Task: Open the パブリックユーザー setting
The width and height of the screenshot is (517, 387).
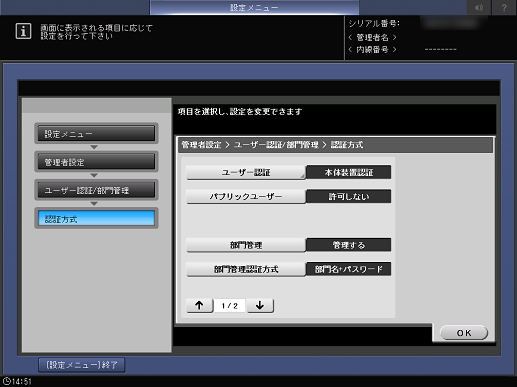Action: pyautogui.click(x=246, y=196)
